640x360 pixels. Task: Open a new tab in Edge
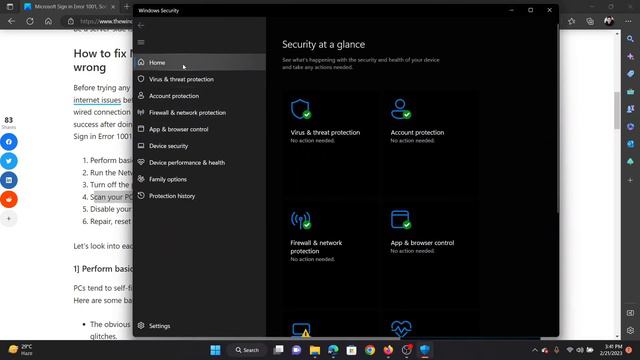tap(127, 7)
